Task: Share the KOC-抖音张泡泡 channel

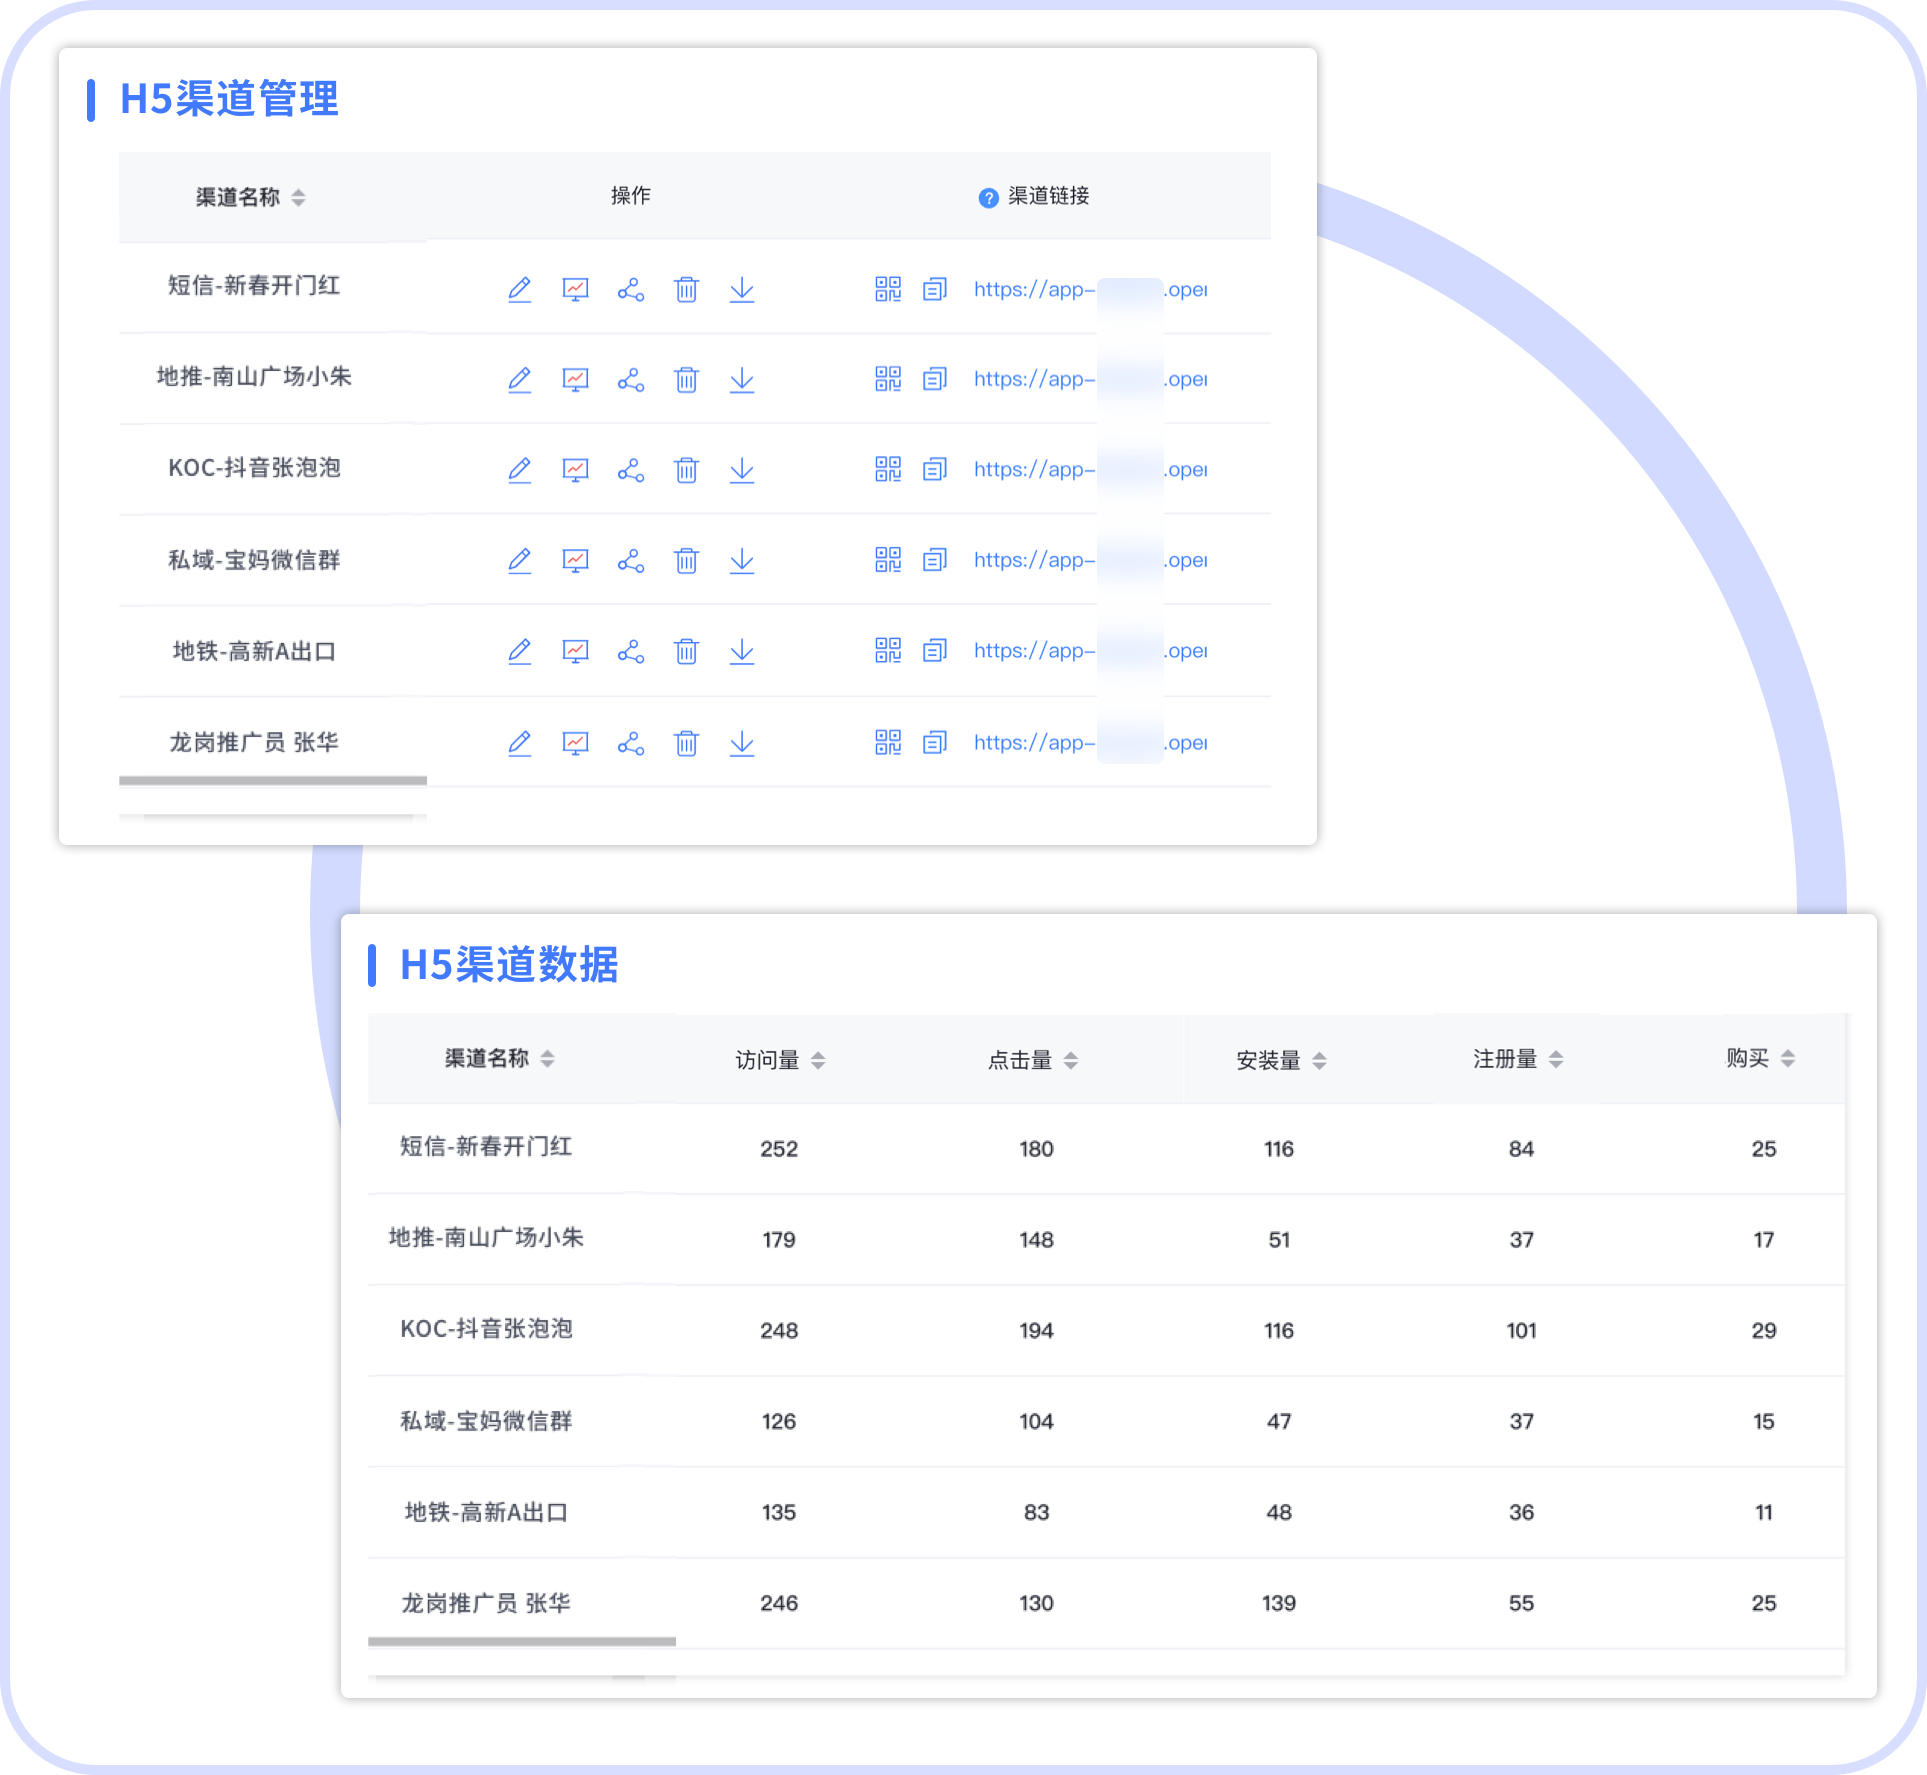Action: 631,470
